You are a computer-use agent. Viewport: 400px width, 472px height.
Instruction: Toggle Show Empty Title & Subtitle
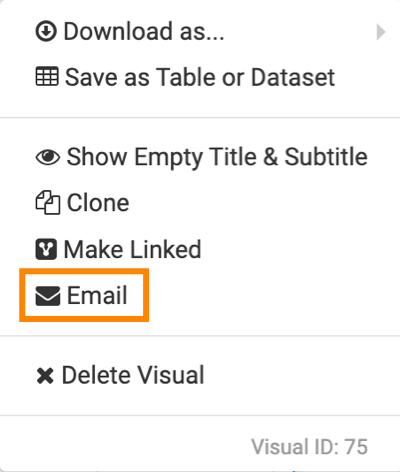200,157
